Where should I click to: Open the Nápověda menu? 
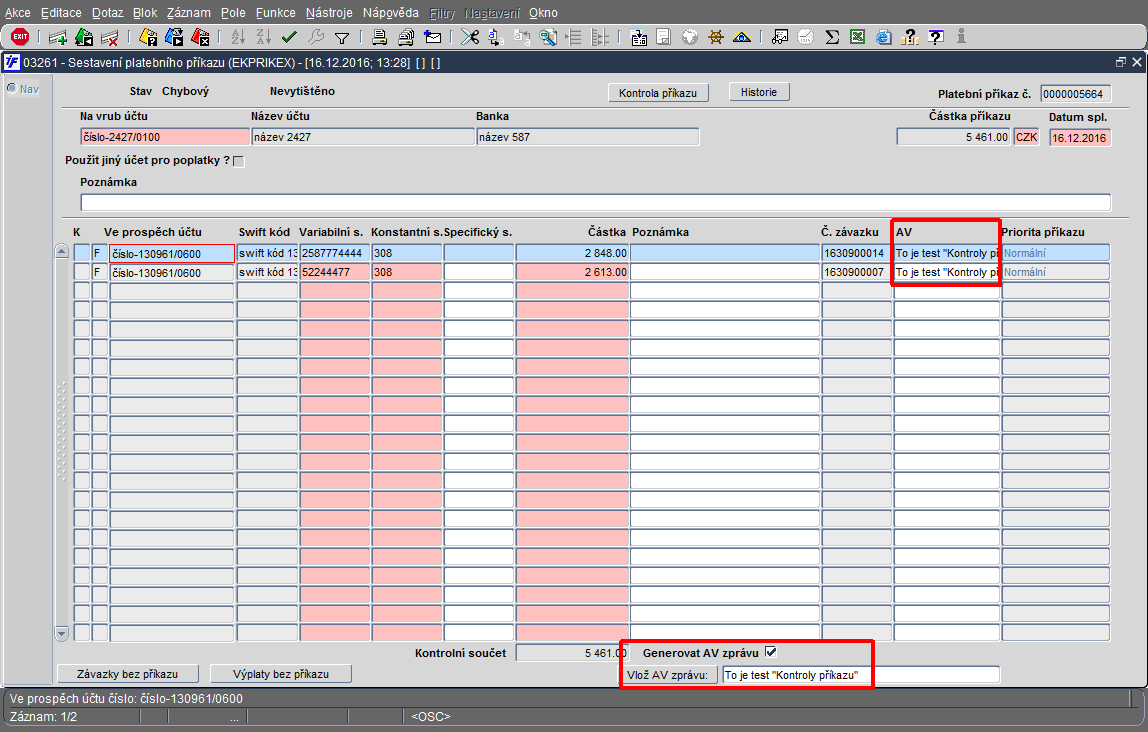391,12
